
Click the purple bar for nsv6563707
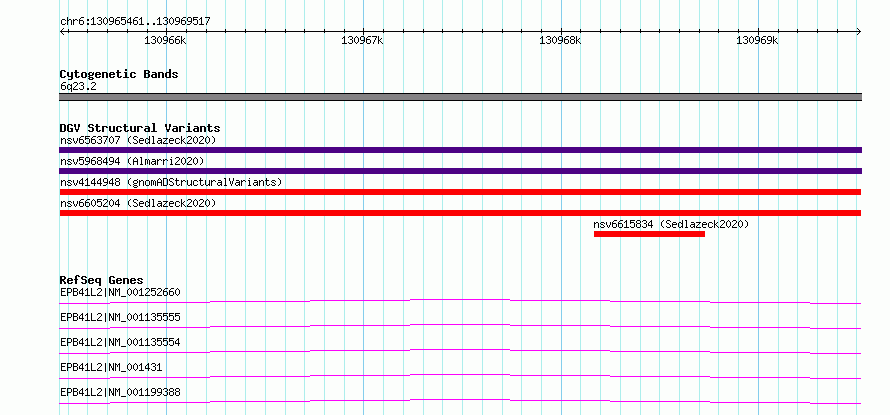[x=460, y=150]
